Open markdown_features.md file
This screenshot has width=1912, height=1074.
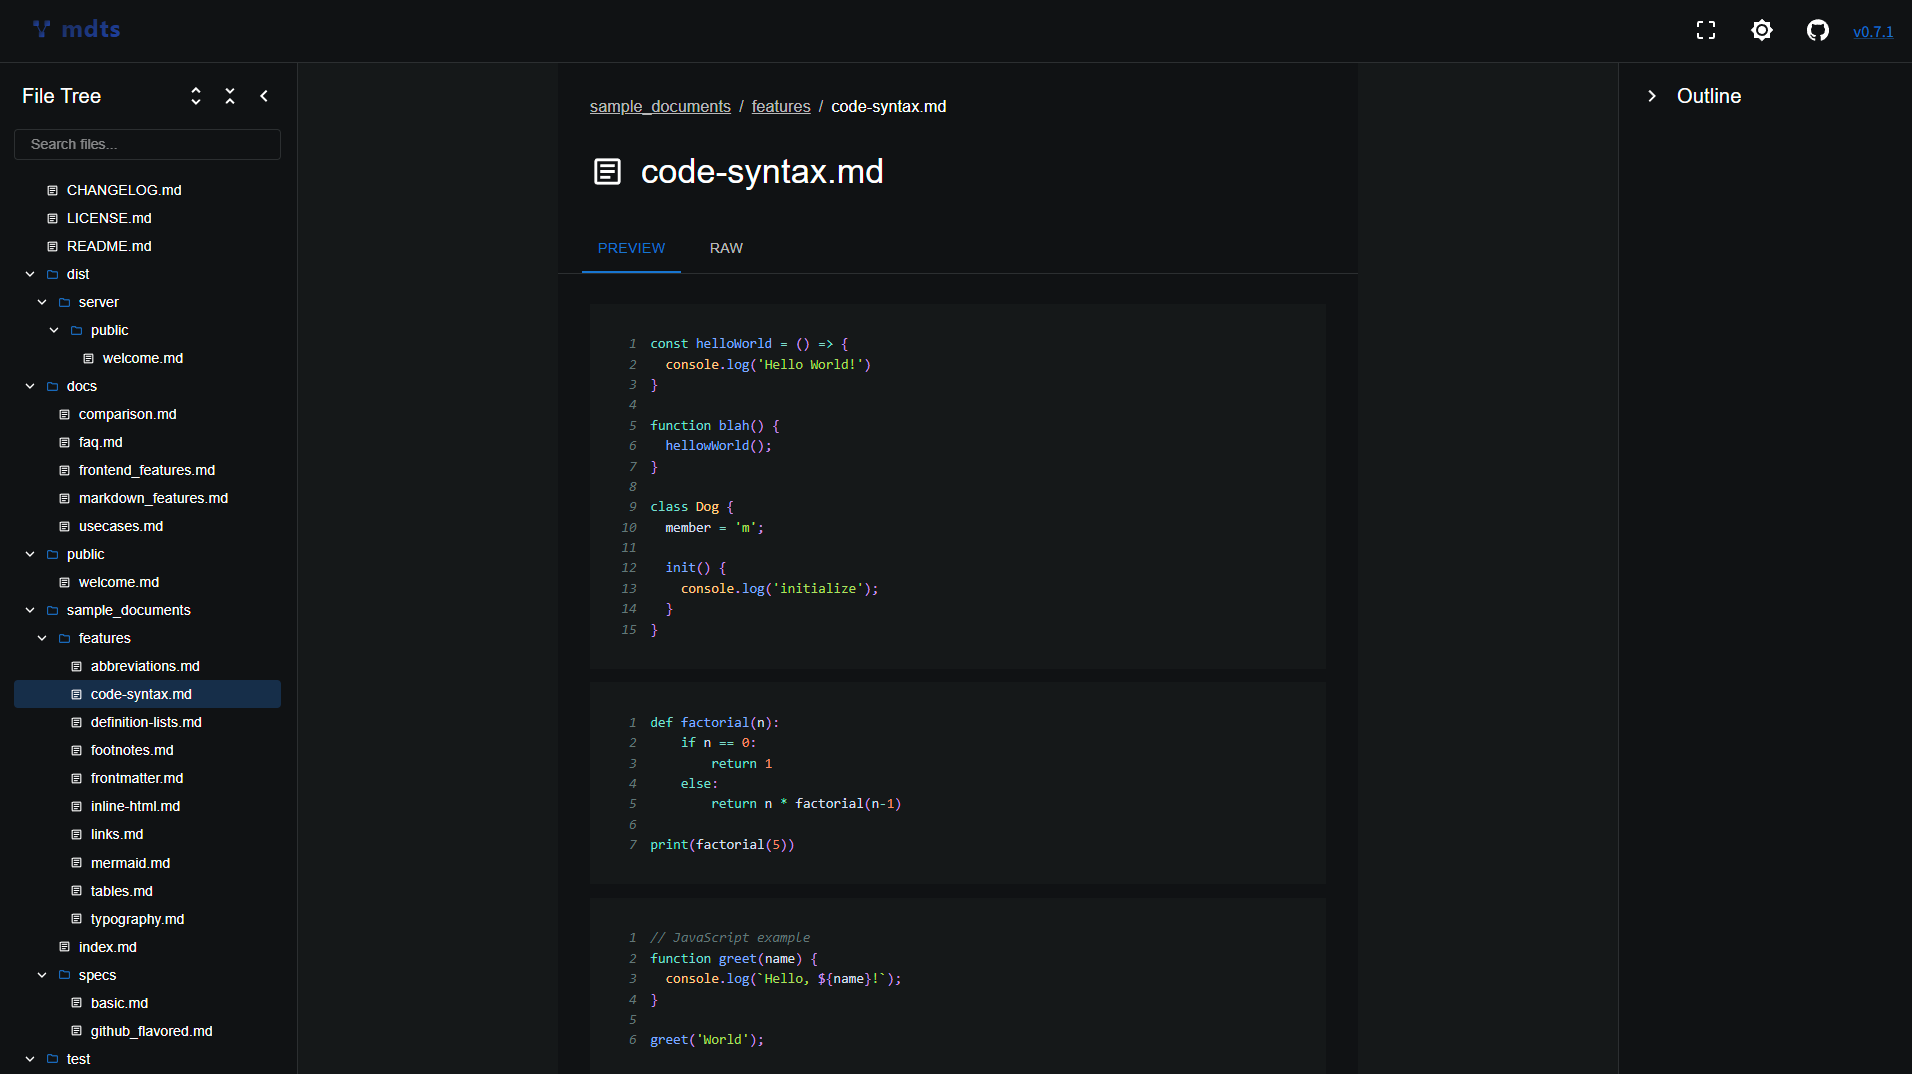point(153,498)
